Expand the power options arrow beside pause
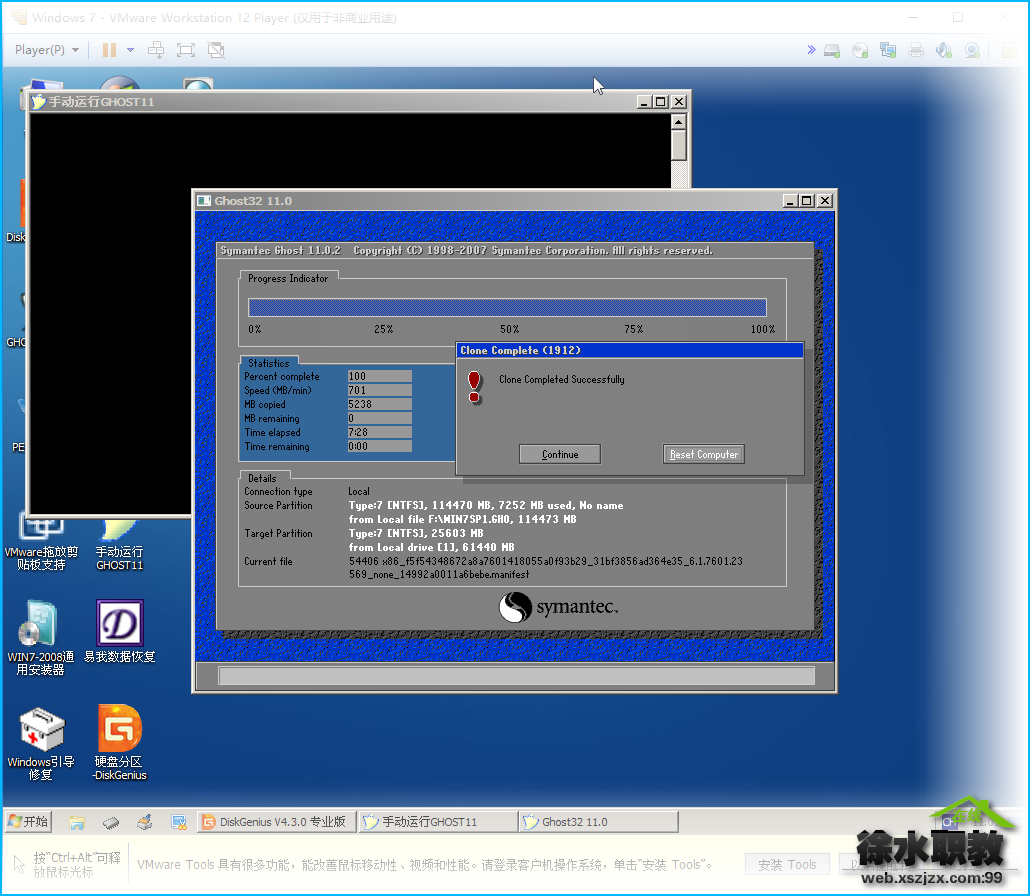Screen dimensions: 1030x896 click(130, 50)
